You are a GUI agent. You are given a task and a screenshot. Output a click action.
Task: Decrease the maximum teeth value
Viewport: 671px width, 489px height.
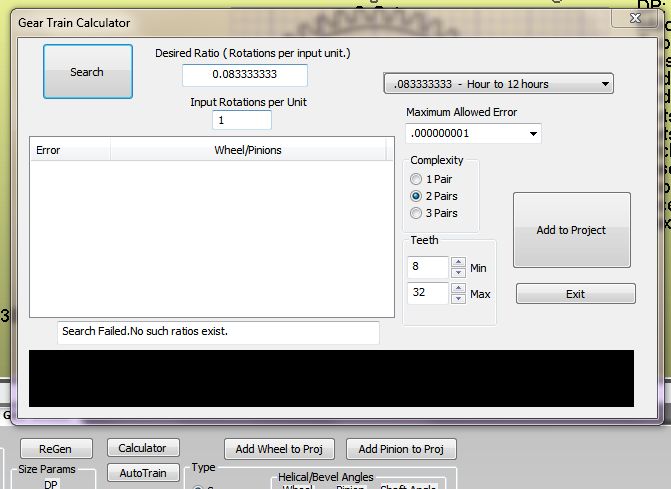(458, 299)
